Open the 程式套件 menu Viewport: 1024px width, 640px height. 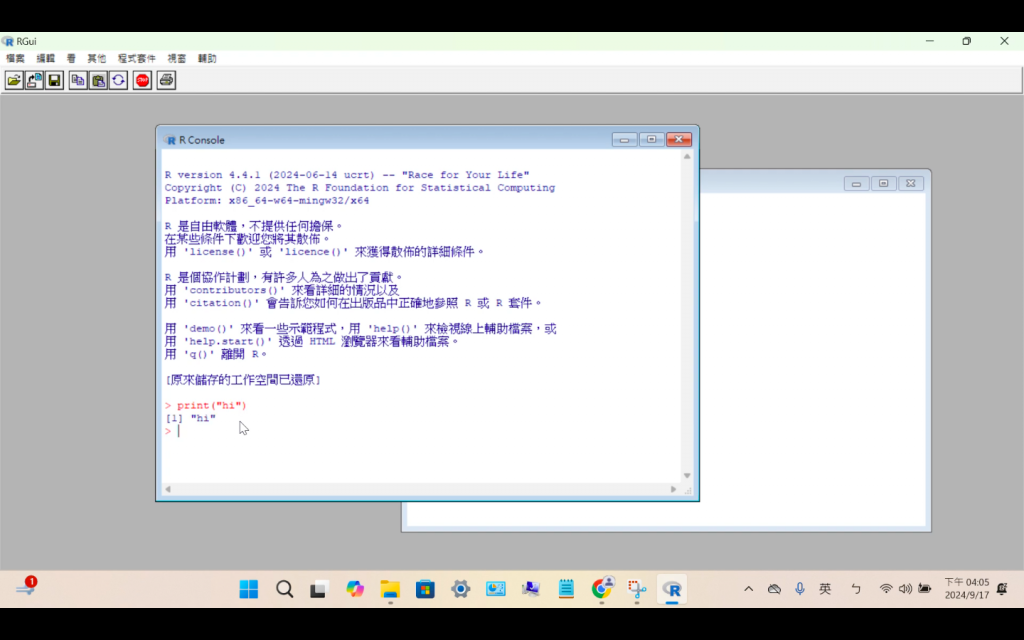coord(136,58)
